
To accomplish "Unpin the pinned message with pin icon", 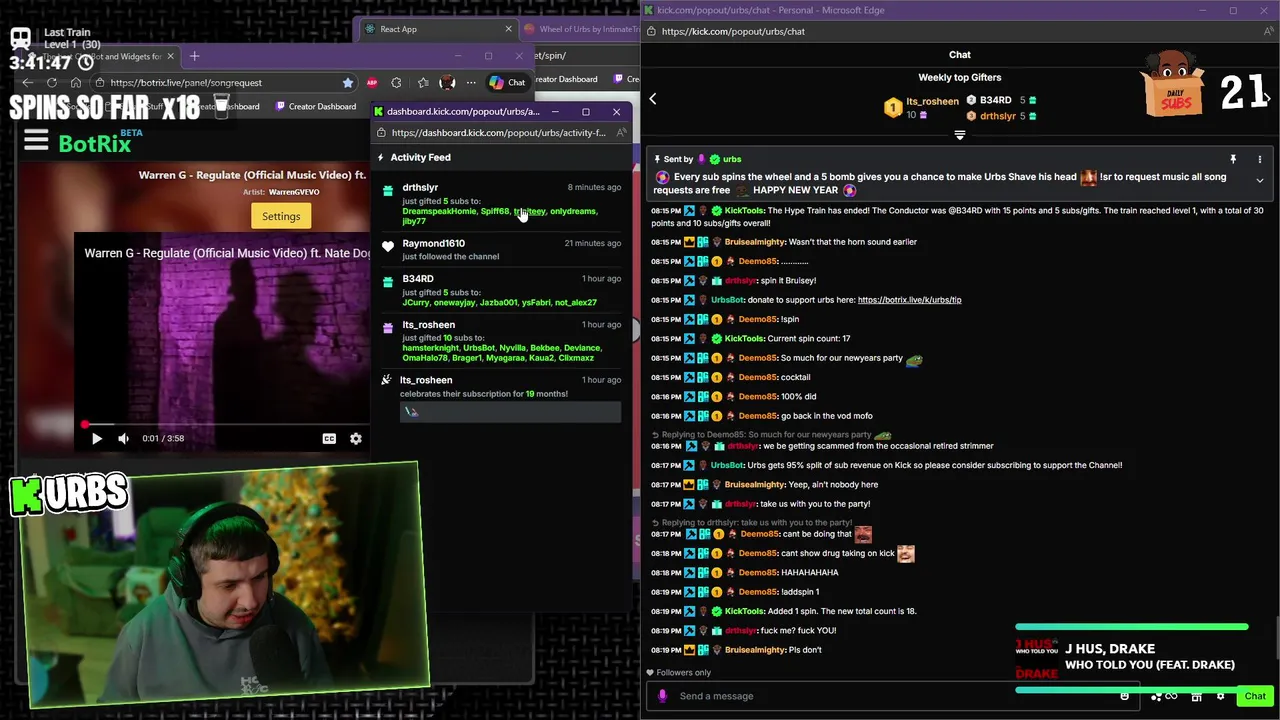I will tap(1233, 159).
